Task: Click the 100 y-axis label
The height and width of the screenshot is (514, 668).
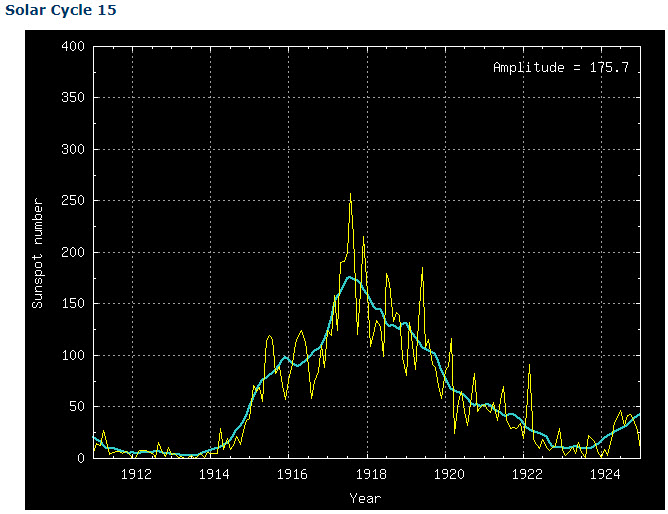Action: point(73,355)
